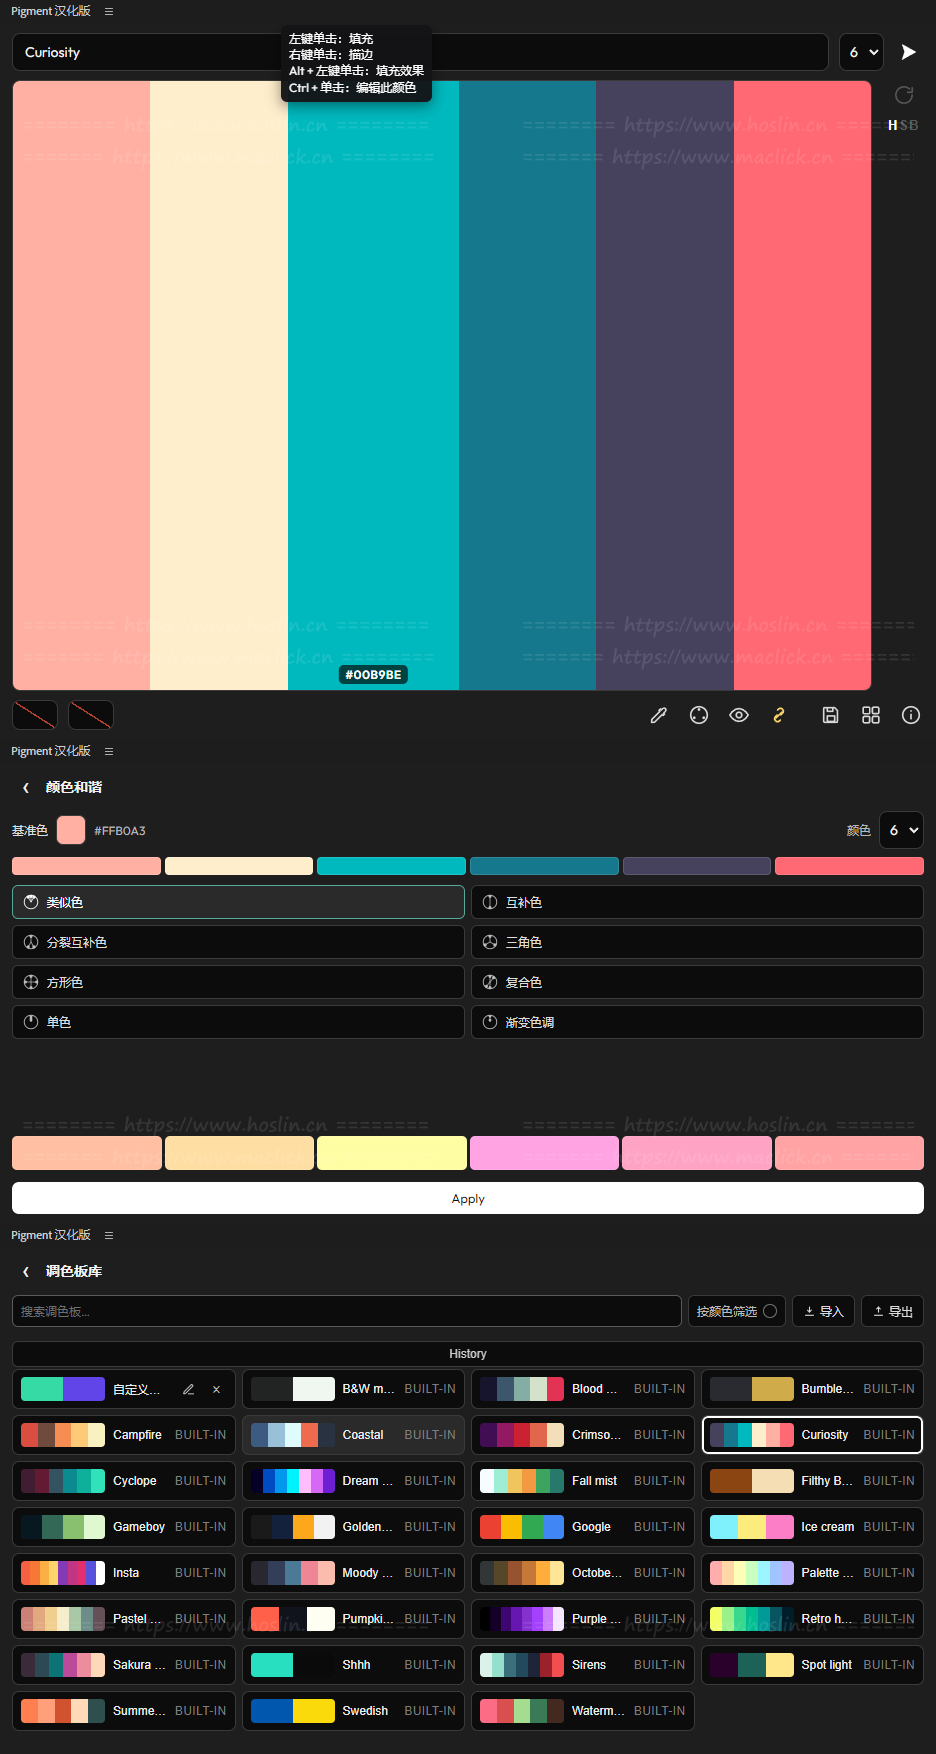Select the Ice cream palette
The height and width of the screenshot is (1754, 936).
pyautogui.click(x=812, y=1527)
